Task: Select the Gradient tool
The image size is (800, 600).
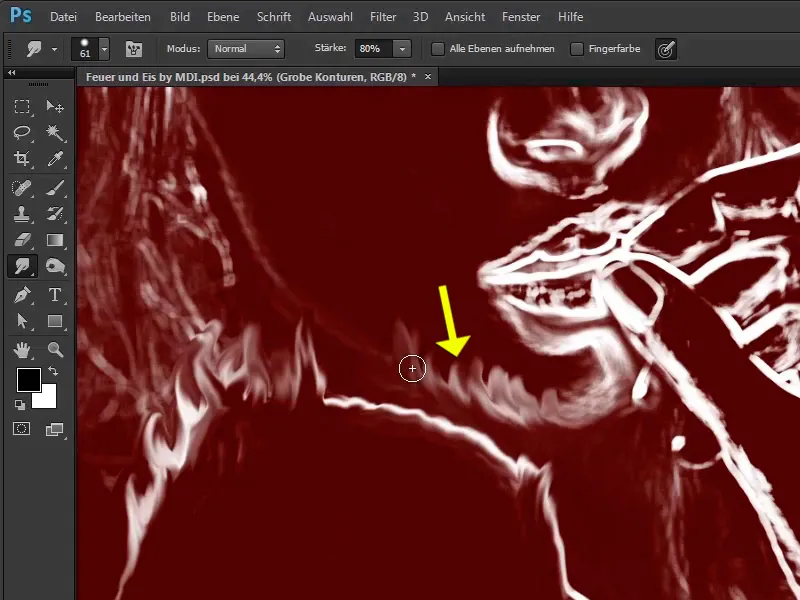Action: point(55,240)
